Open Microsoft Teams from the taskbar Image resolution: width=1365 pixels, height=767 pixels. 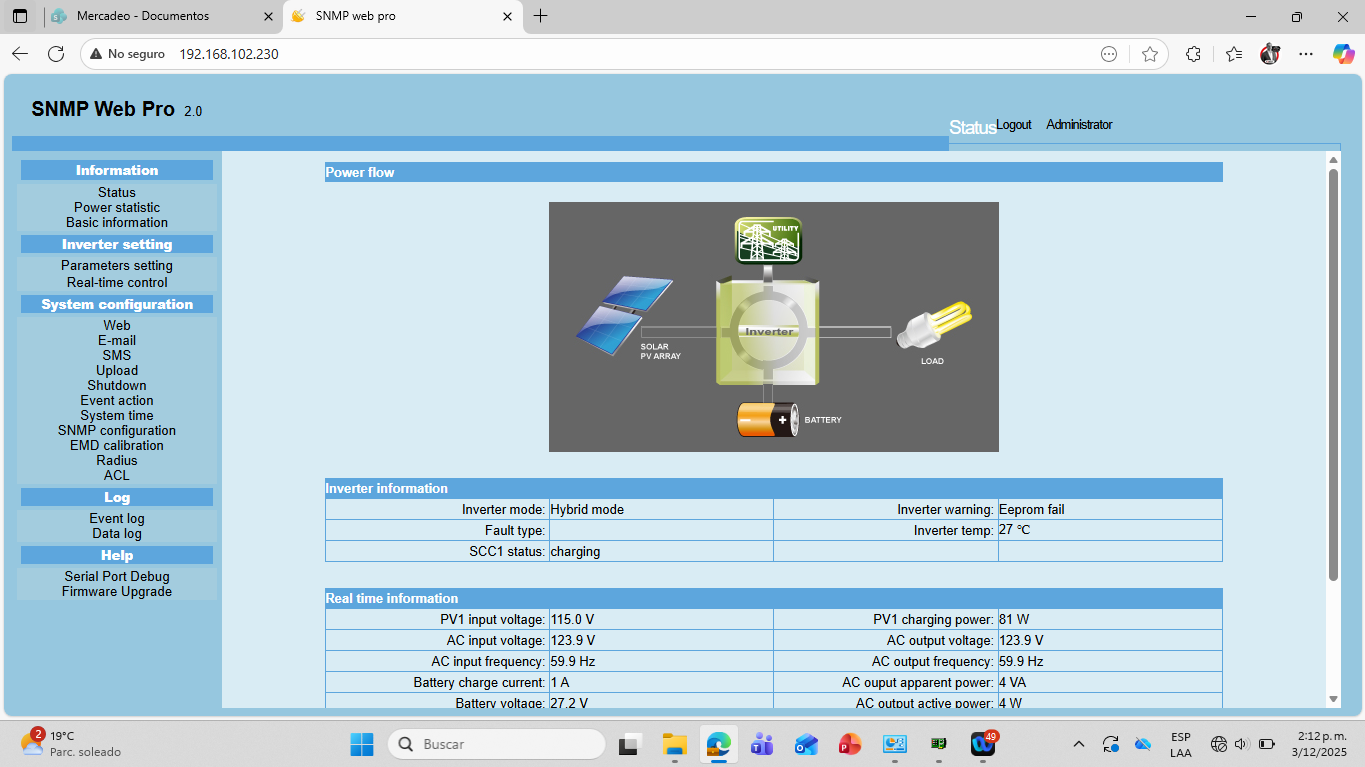pos(762,744)
